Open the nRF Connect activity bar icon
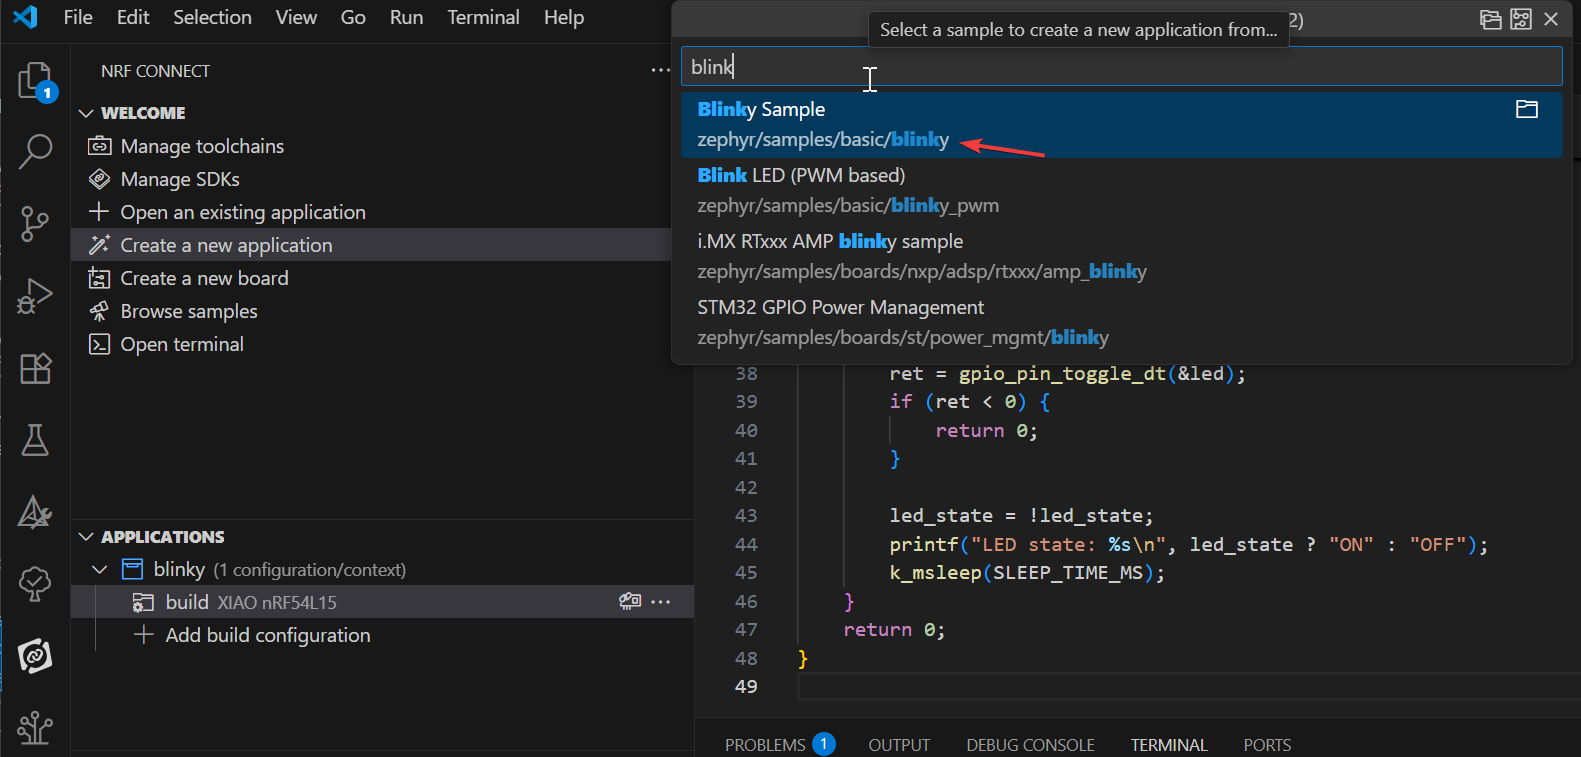This screenshot has width=1581, height=757. pyautogui.click(x=35, y=656)
